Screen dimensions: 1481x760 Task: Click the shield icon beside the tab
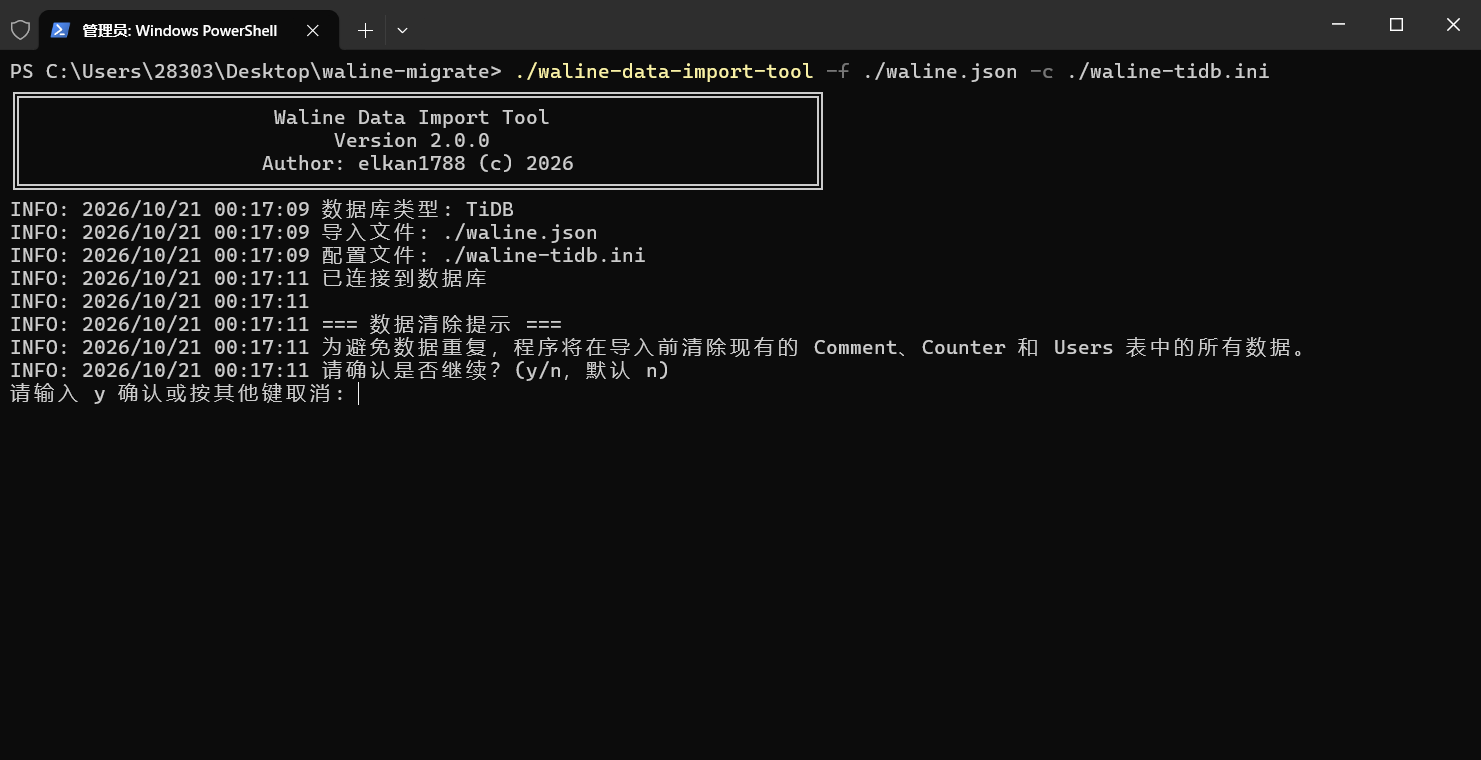pyautogui.click(x=20, y=30)
